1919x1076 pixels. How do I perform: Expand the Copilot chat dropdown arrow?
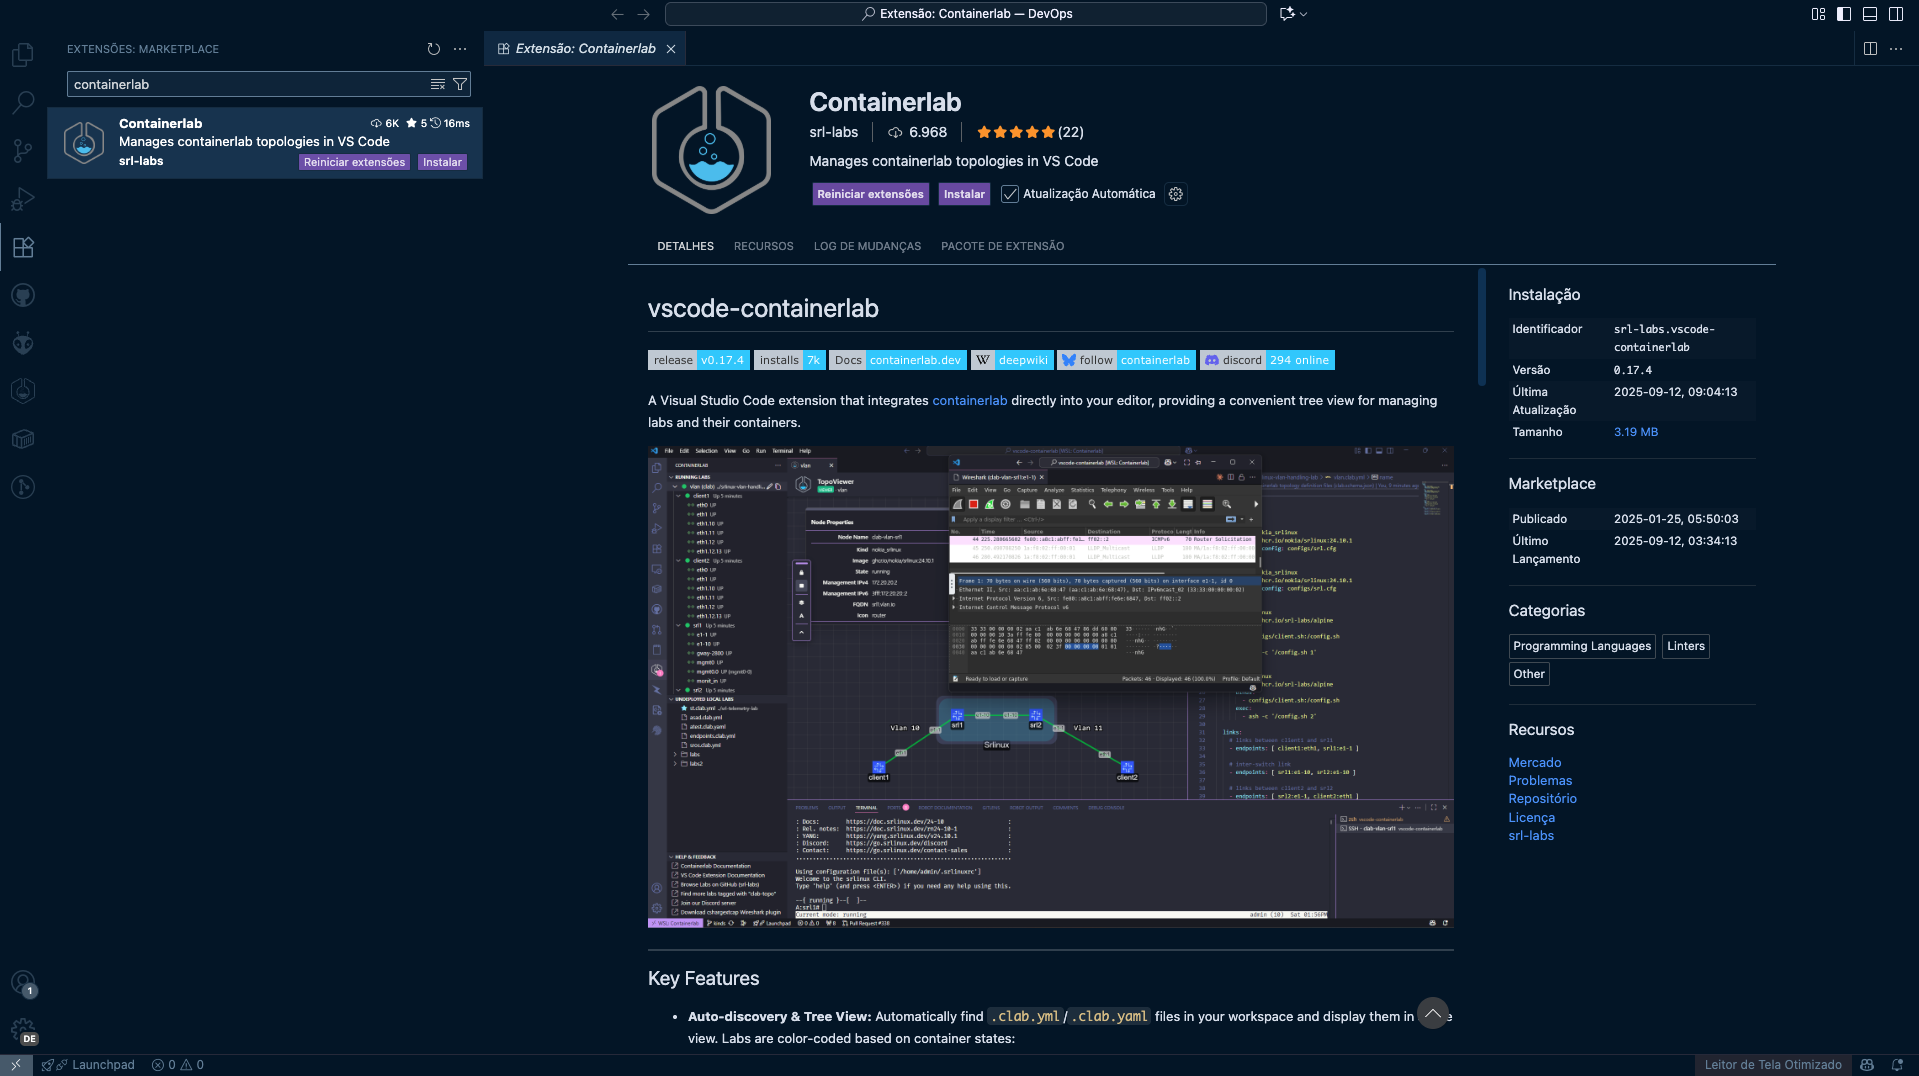point(1304,14)
